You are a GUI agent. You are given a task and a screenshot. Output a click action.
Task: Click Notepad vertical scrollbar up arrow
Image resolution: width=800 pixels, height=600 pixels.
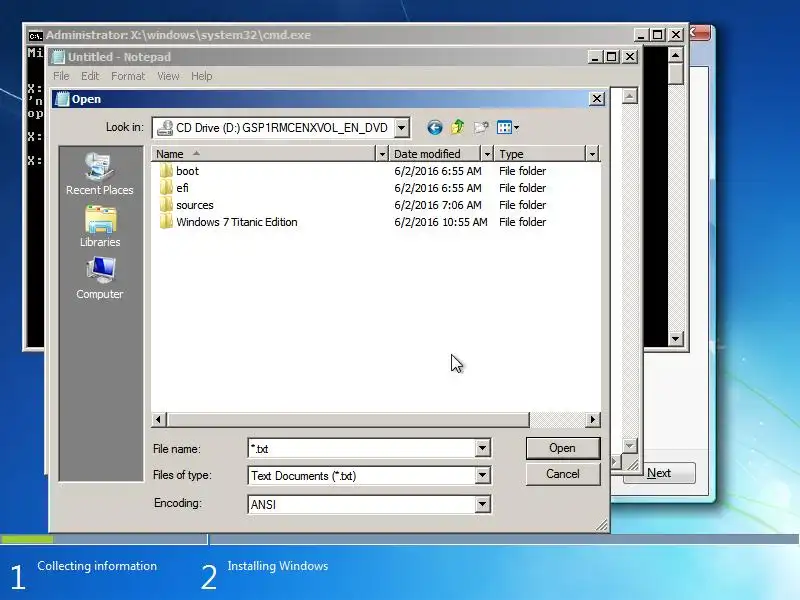[630, 96]
